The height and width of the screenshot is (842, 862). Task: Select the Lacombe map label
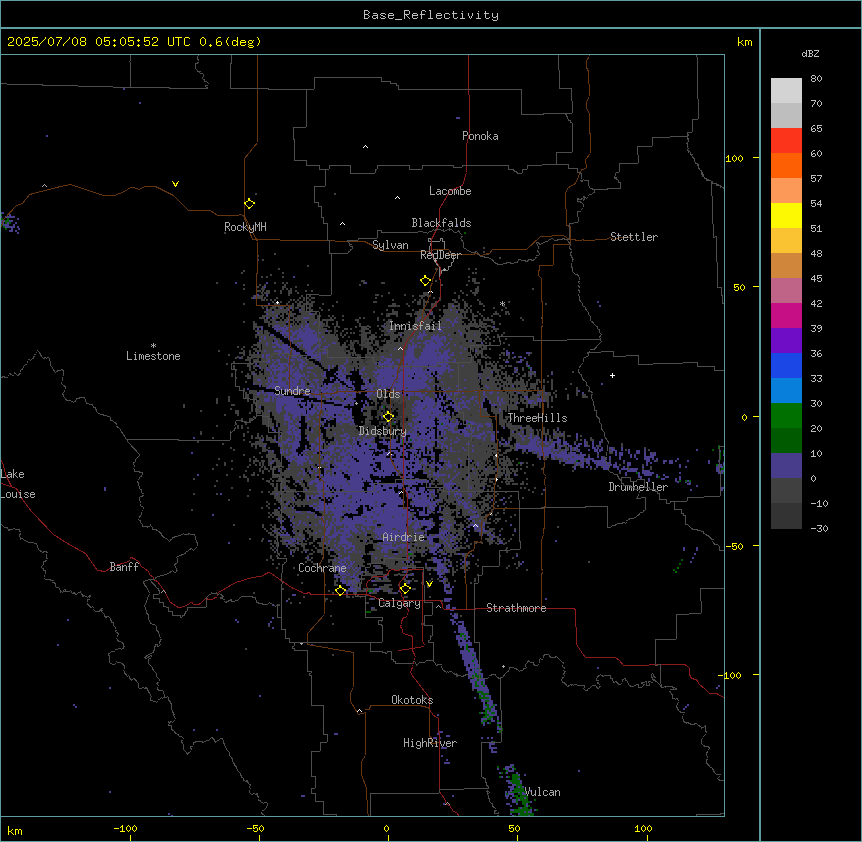[450, 191]
